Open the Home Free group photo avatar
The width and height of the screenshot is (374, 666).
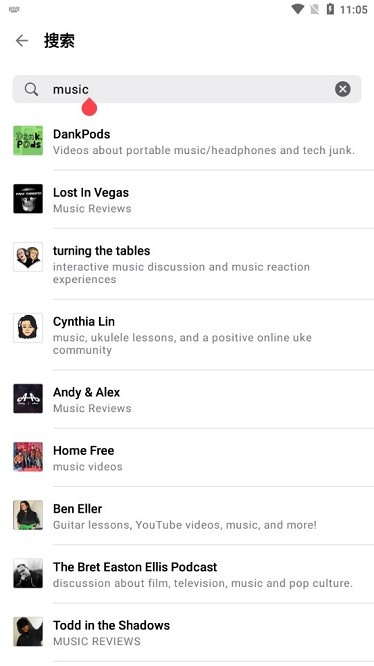[28, 457]
